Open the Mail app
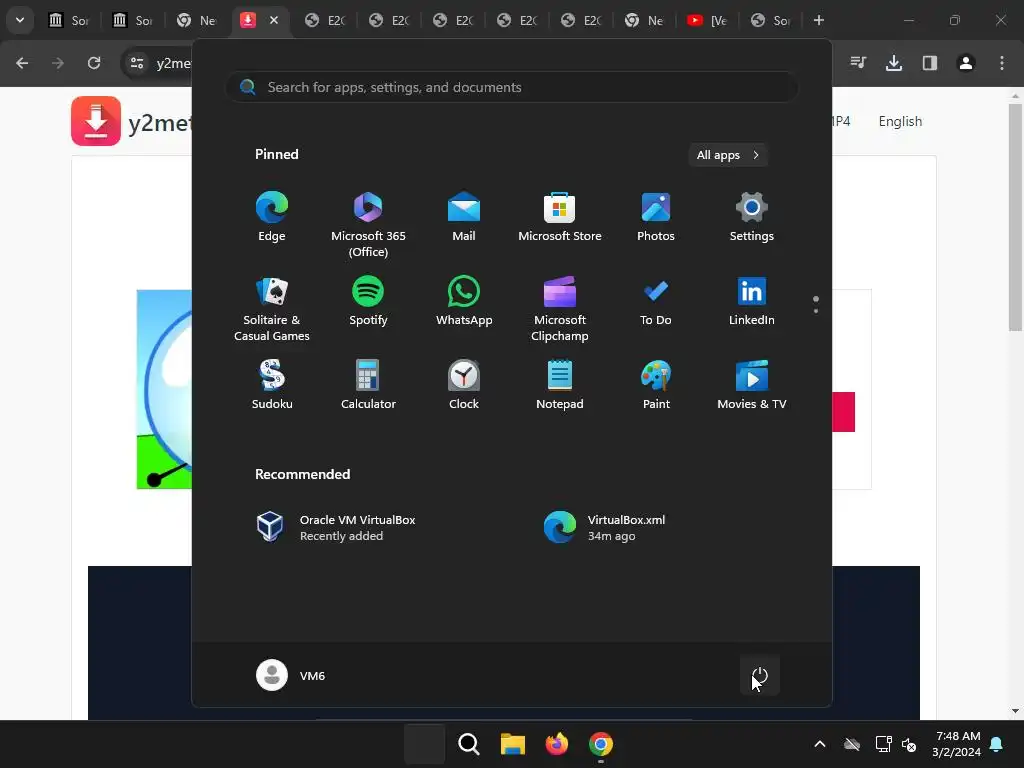 464,217
